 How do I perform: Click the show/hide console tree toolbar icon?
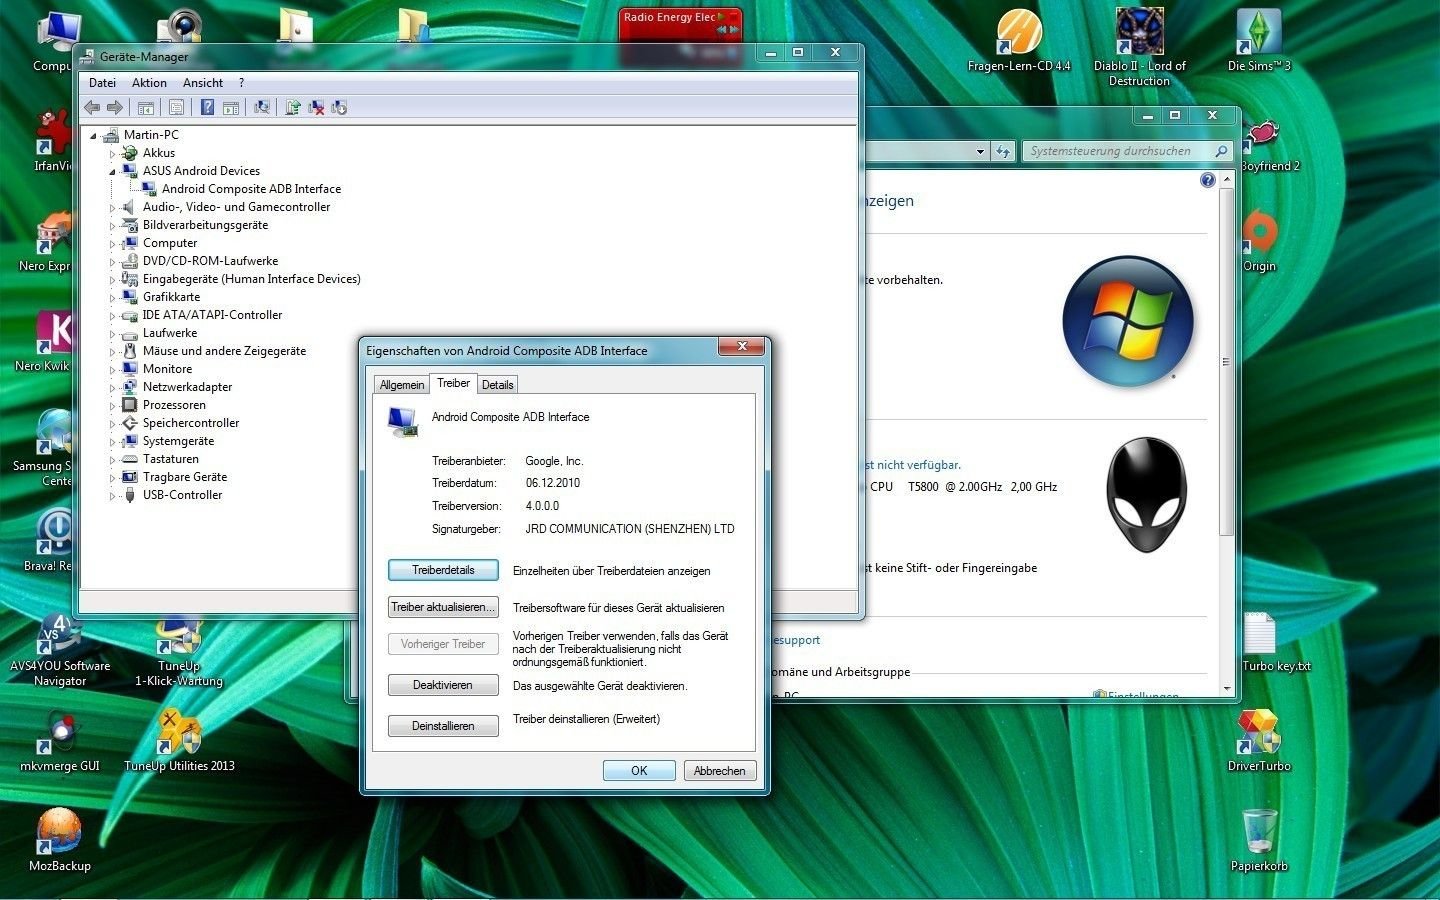point(146,107)
